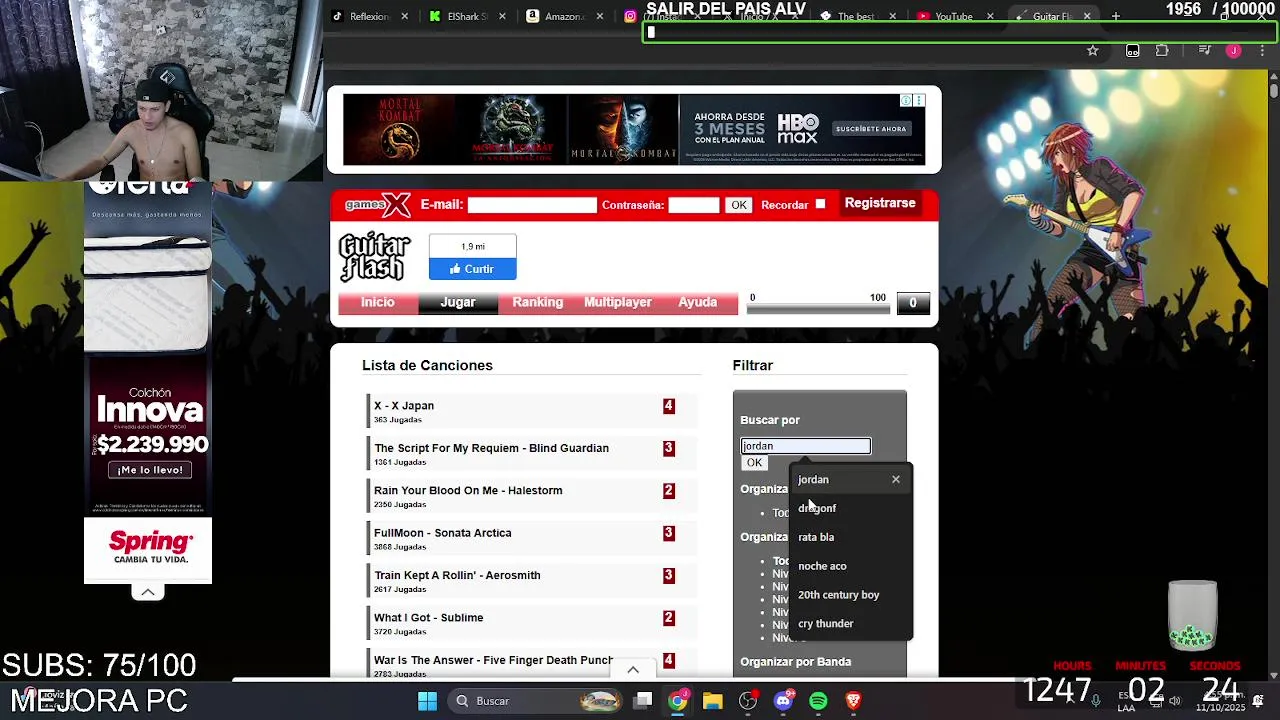Open Task View in the taskbar
This screenshot has height=720, width=1280.
click(643, 701)
